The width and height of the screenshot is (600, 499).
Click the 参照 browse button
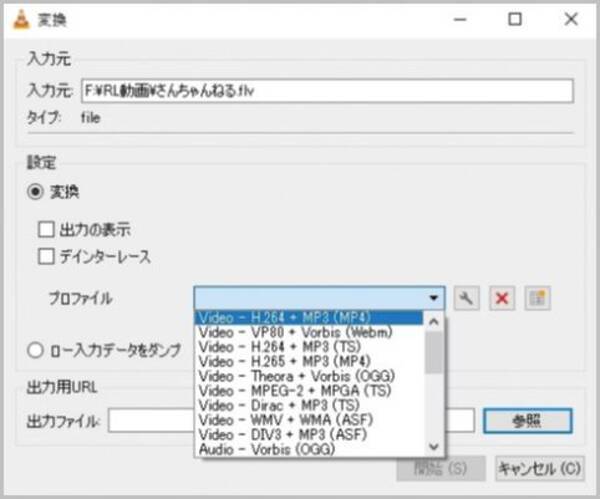point(527,421)
